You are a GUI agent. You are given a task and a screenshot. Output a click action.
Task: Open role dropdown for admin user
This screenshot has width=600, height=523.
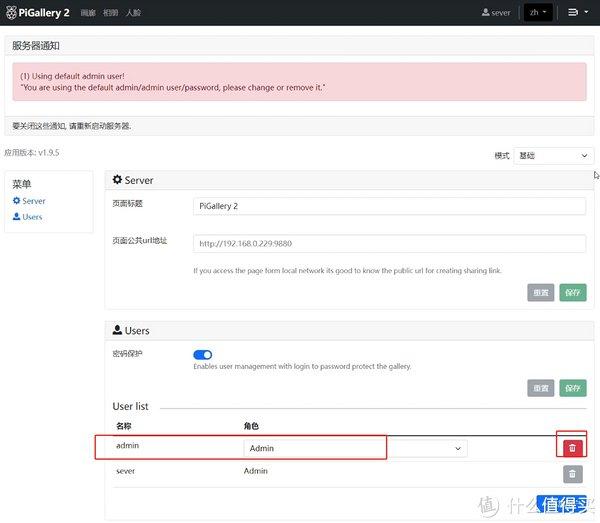point(355,448)
